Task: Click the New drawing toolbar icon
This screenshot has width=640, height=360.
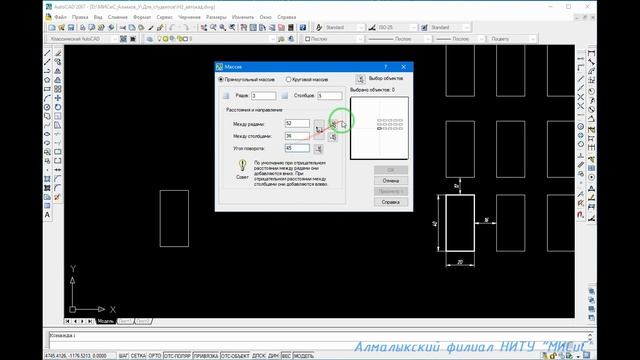Action: tap(52, 27)
